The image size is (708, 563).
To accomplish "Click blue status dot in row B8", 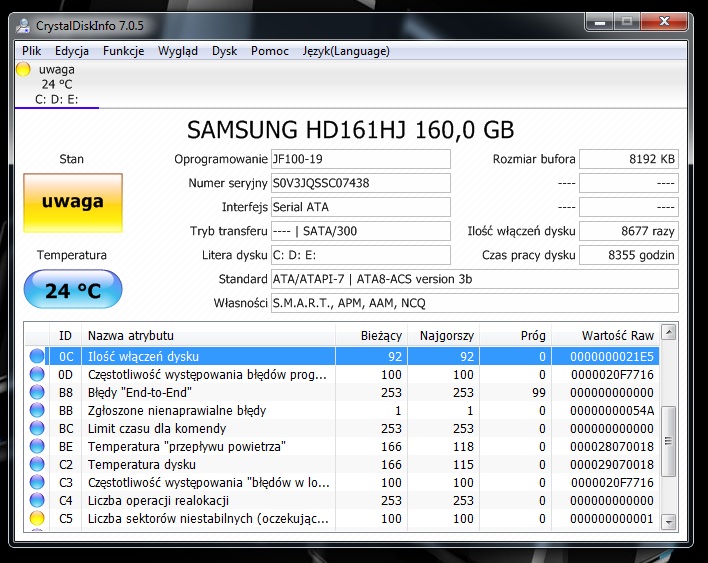I will tap(37, 392).
